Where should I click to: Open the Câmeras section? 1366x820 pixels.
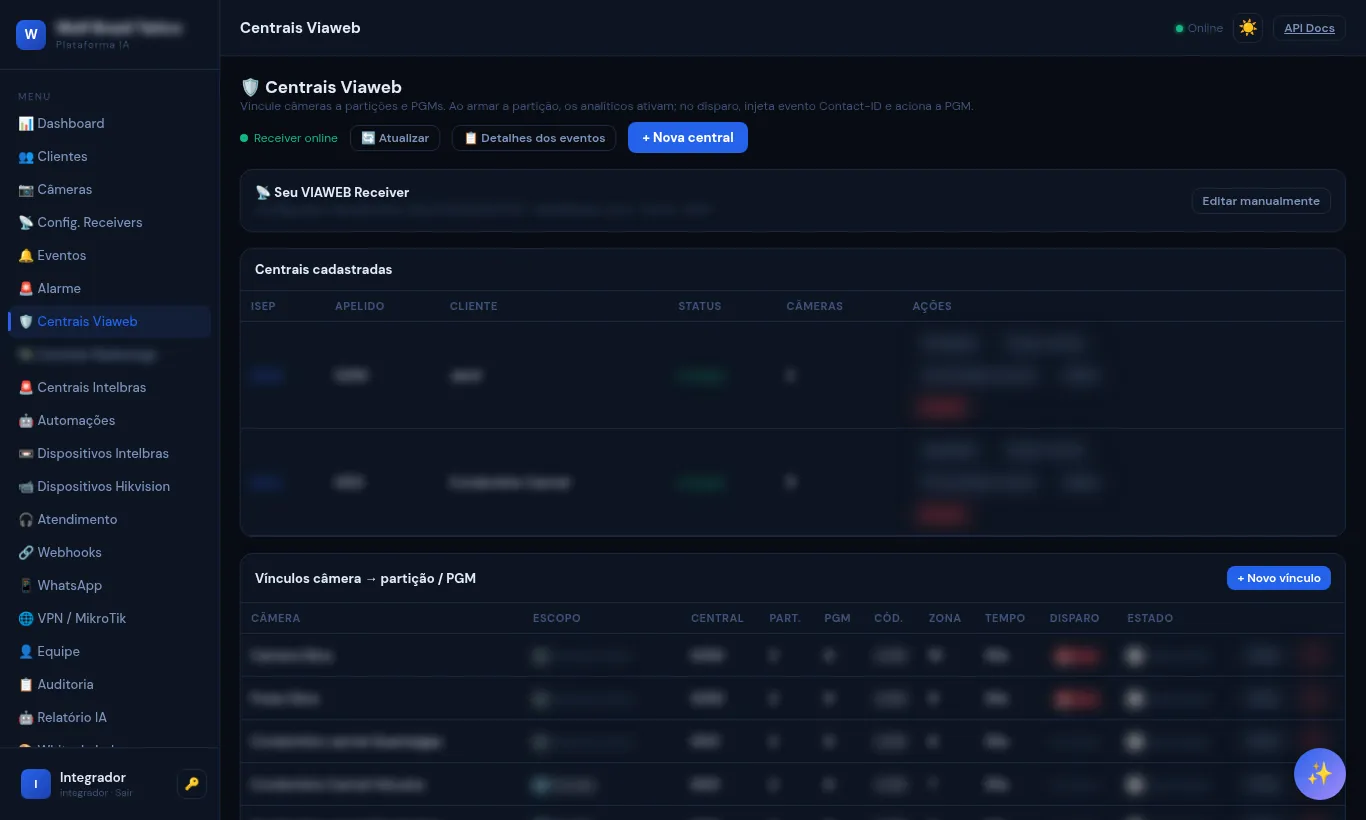[110, 189]
